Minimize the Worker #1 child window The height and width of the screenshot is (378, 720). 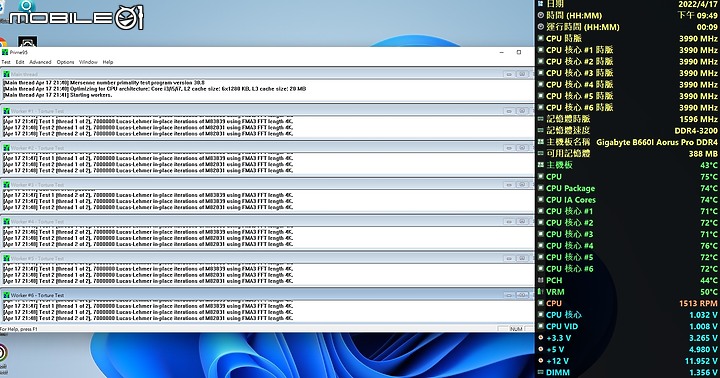point(509,111)
